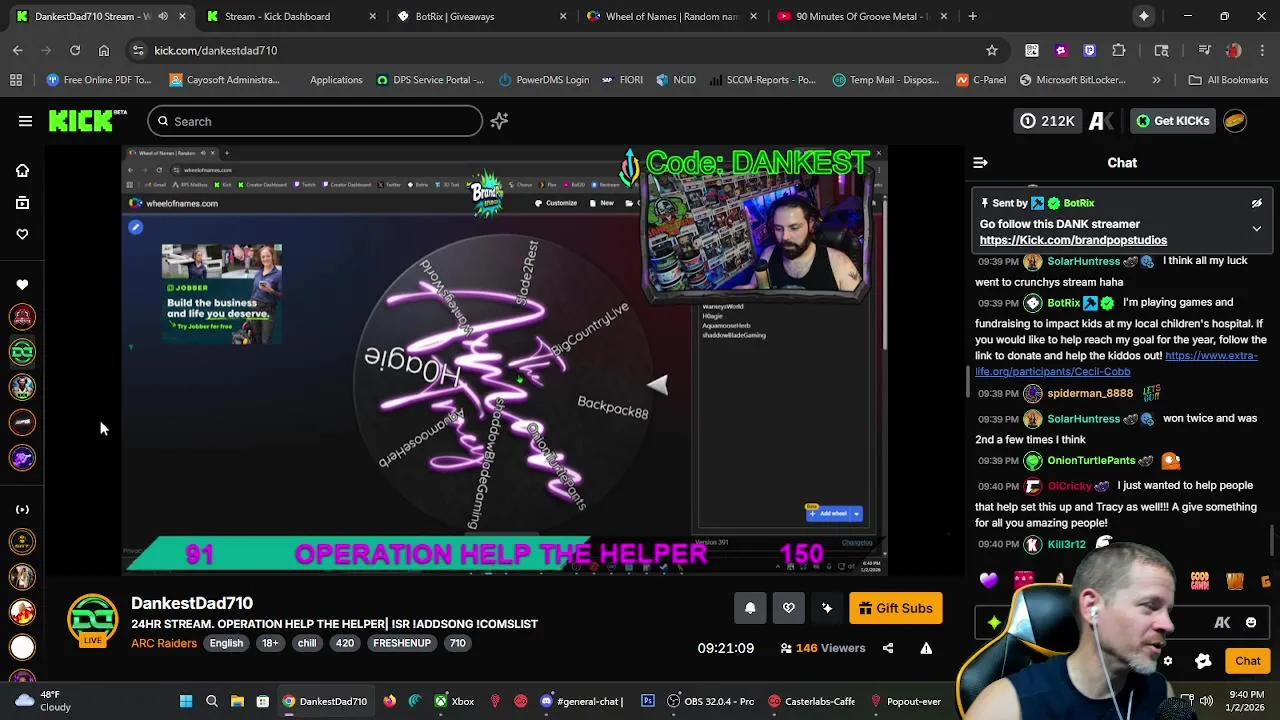Click spiderman_8888 username in chat
Screen dimensions: 1280x720
[x=1090, y=394]
